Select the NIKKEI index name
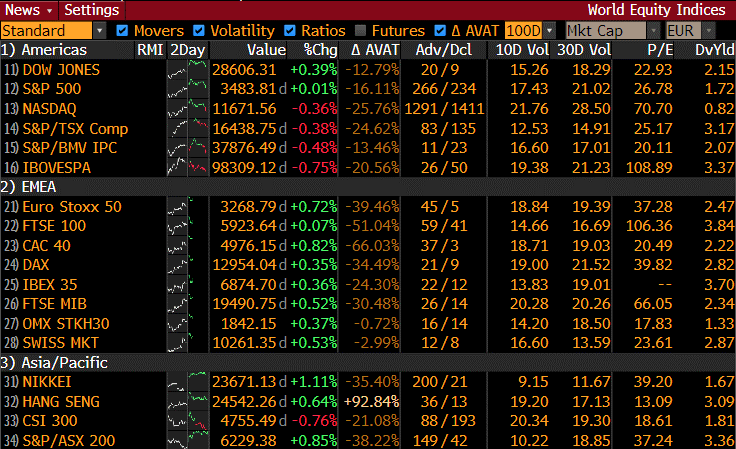 click(x=47, y=382)
